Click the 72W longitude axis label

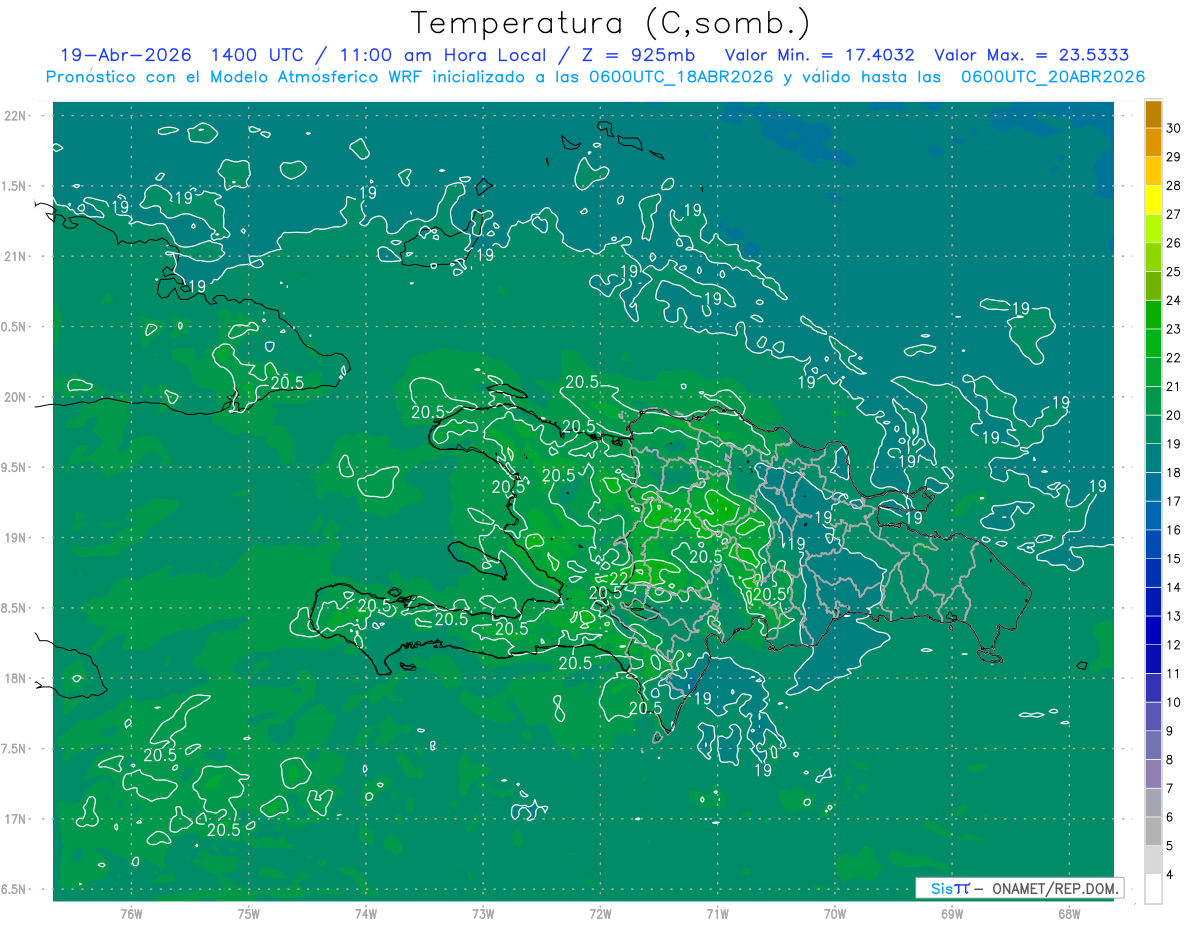coord(600,913)
